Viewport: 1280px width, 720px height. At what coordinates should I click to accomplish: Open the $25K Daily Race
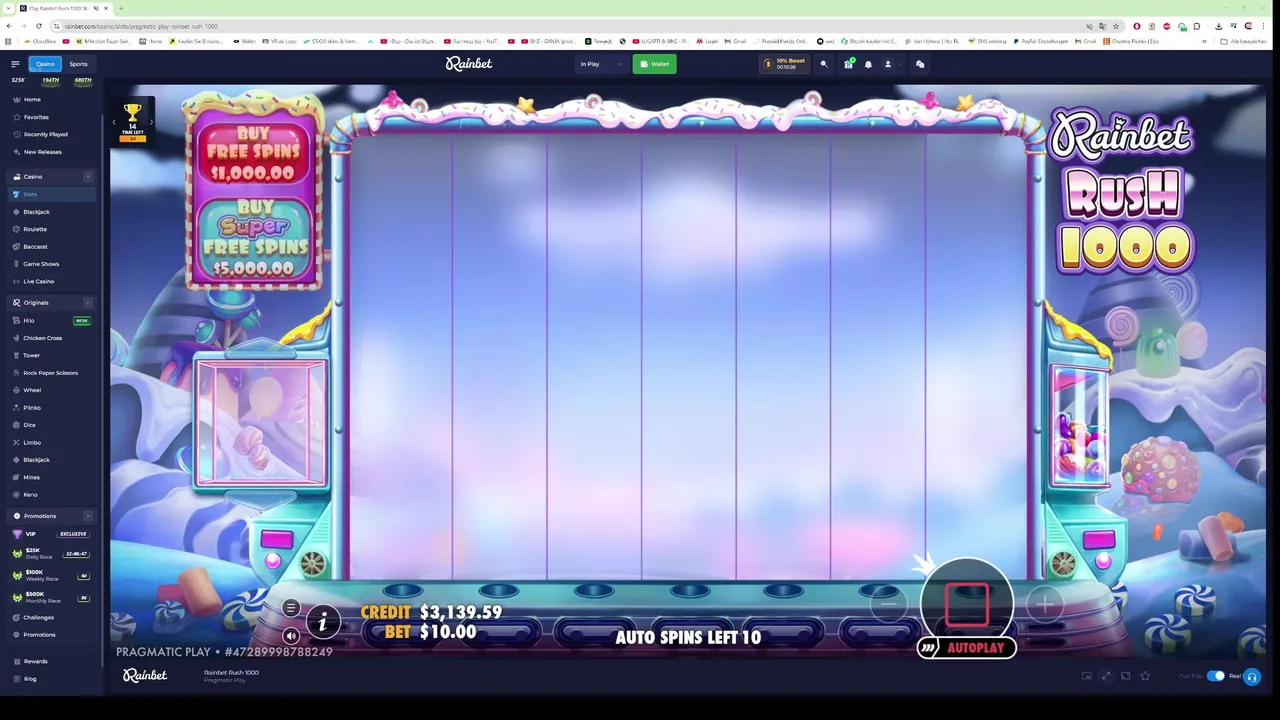click(x=52, y=553)
